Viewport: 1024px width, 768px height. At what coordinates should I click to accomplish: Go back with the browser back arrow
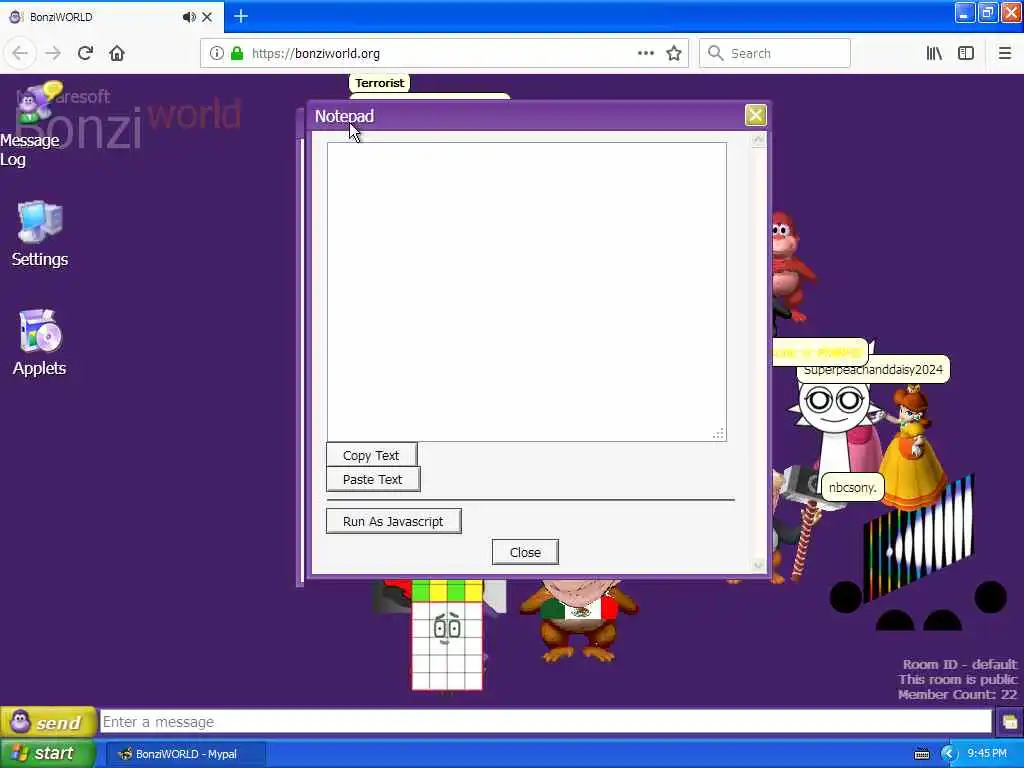point(20,53)
